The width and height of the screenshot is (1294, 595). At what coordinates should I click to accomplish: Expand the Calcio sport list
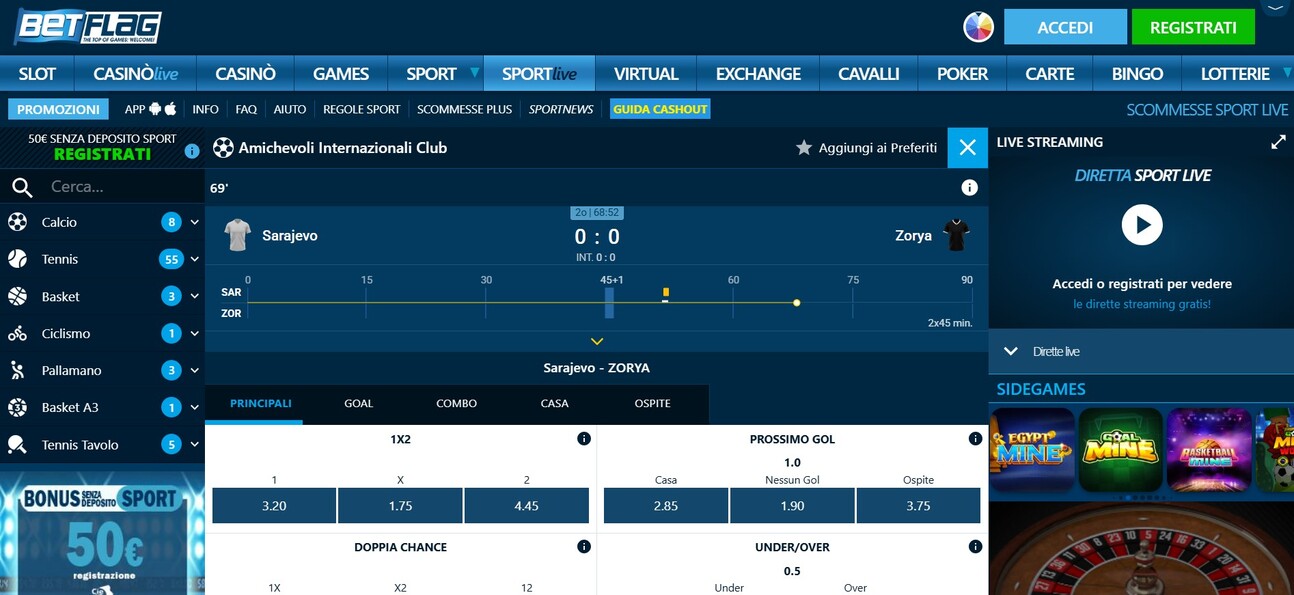[194, 222]
